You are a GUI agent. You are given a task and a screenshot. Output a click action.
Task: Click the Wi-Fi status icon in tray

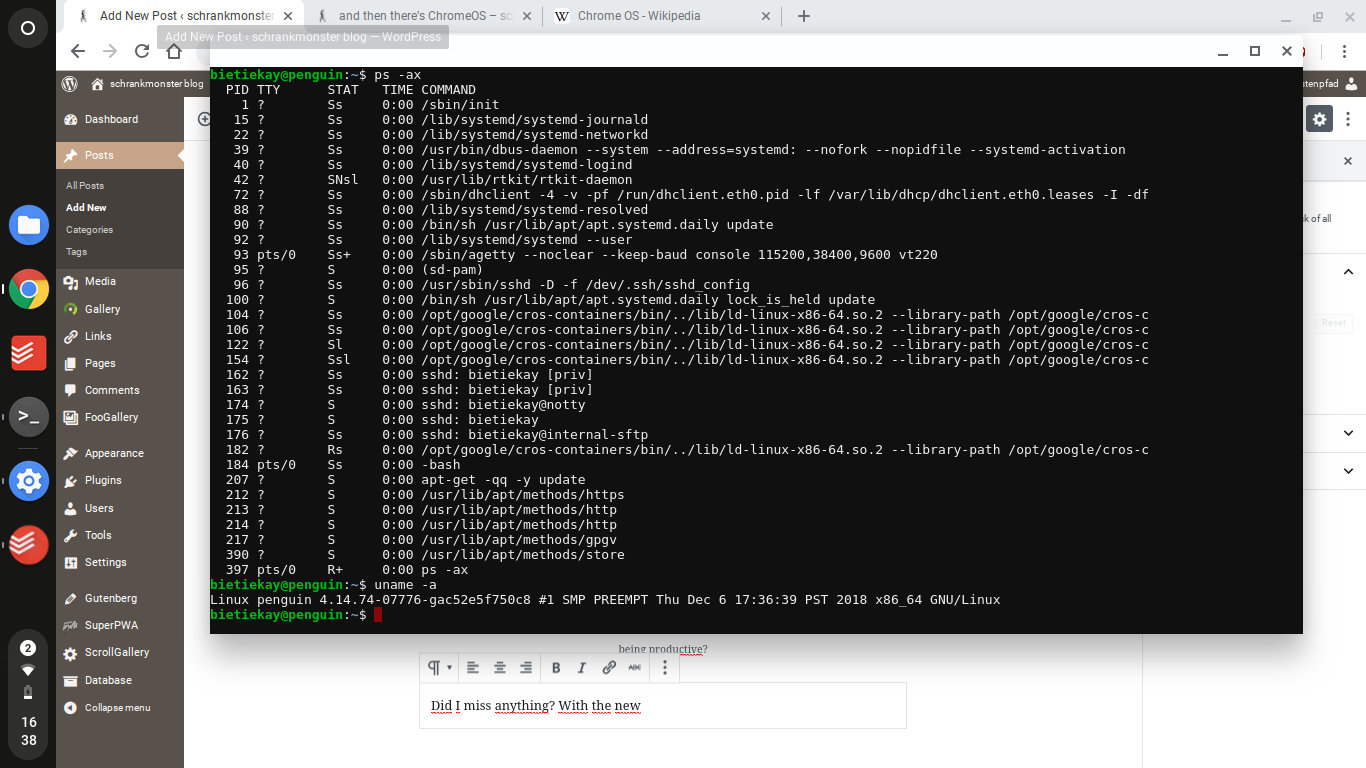click(x=28, y=670)
